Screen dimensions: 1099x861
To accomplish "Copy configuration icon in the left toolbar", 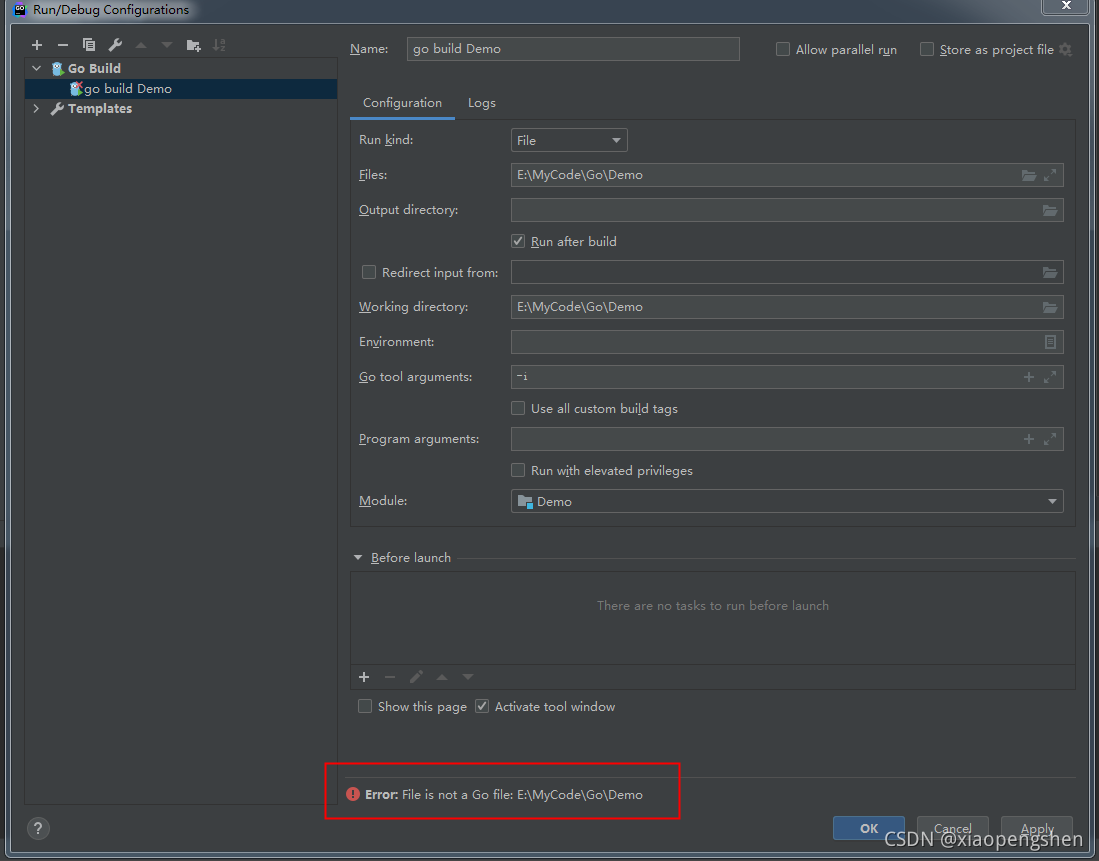I will pyautogui.click(x=89, y=45).
